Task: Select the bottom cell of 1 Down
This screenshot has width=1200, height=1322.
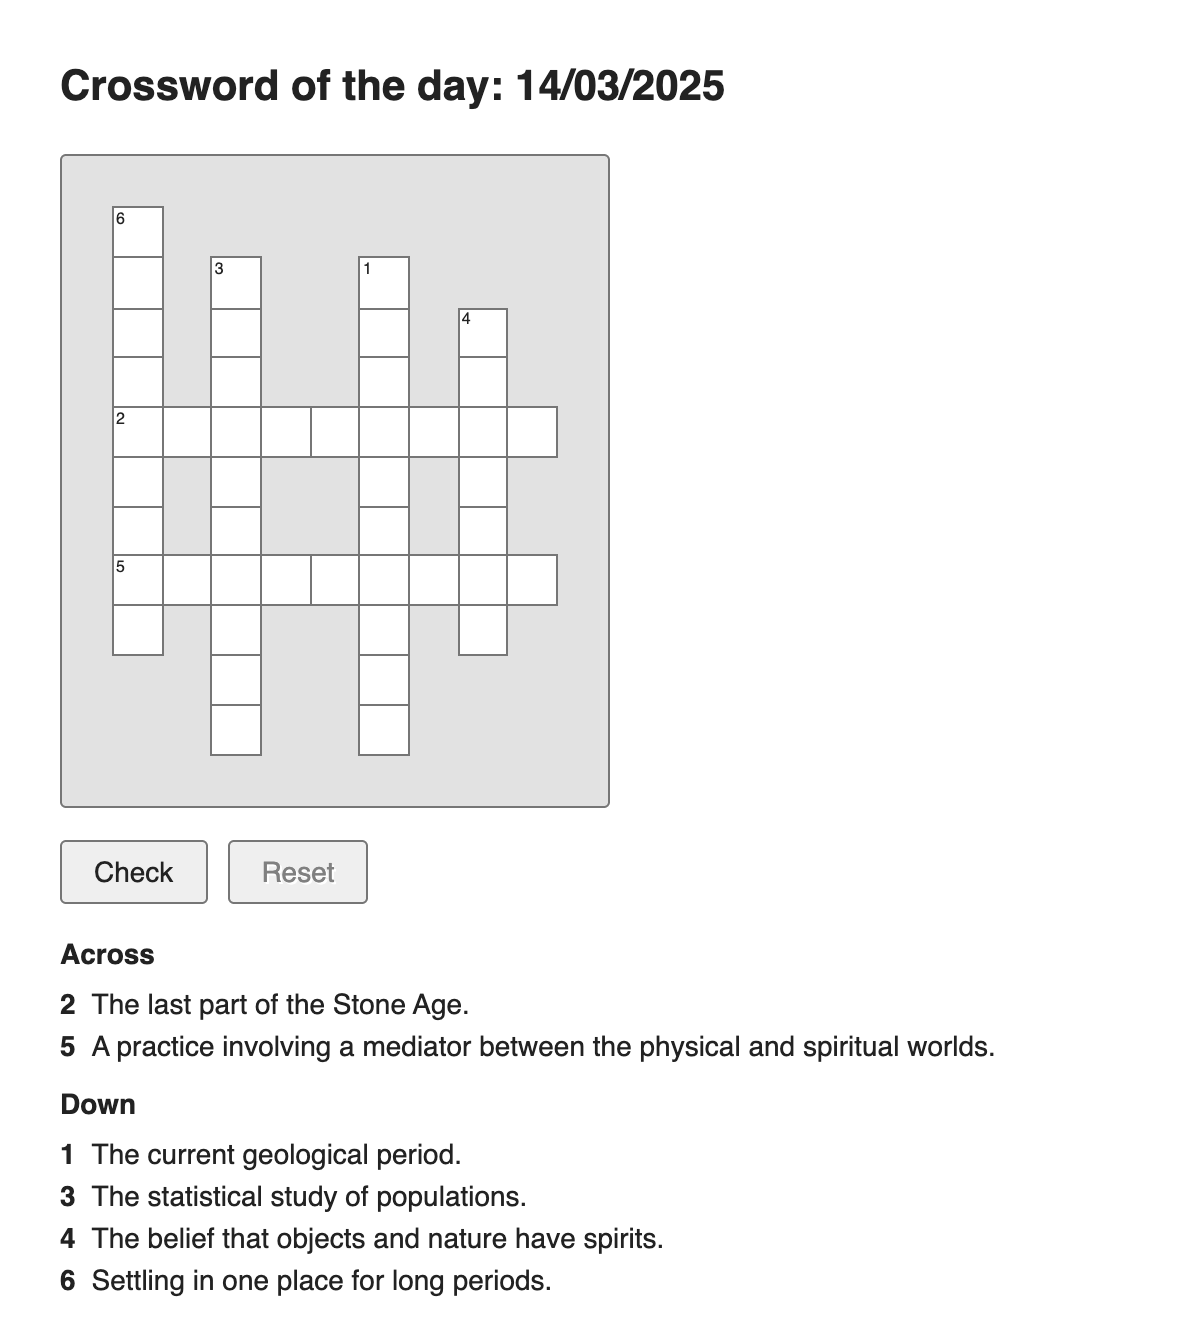Action: point(384,730)
